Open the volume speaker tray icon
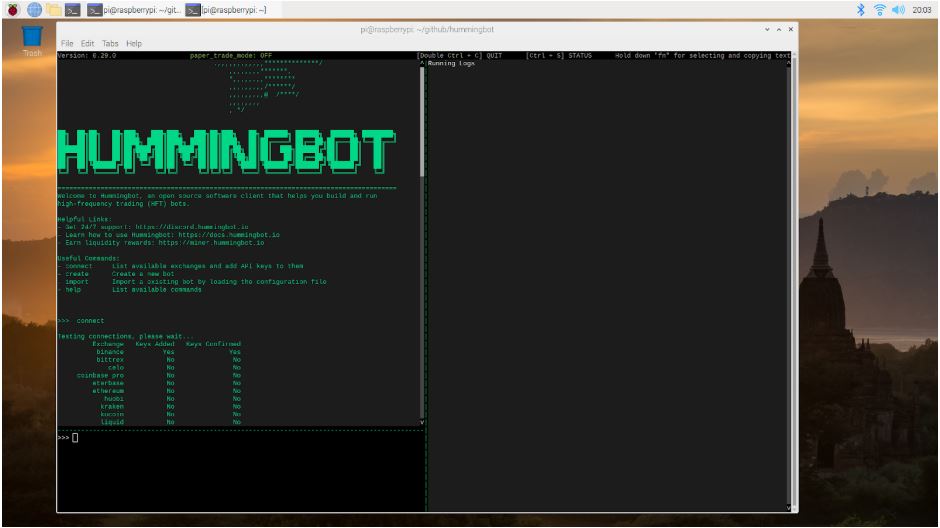 898,10
